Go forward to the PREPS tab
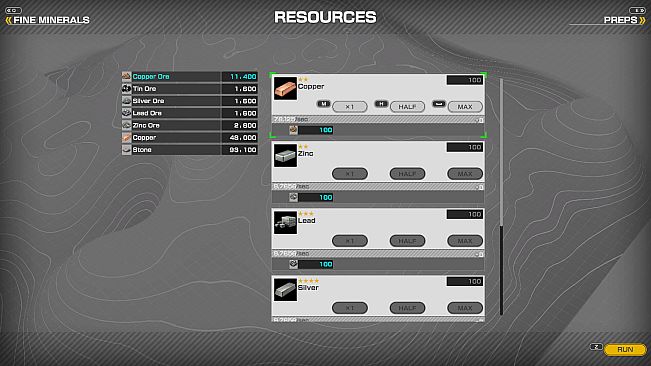Screen dimensions: 651x366 [624, 20]
